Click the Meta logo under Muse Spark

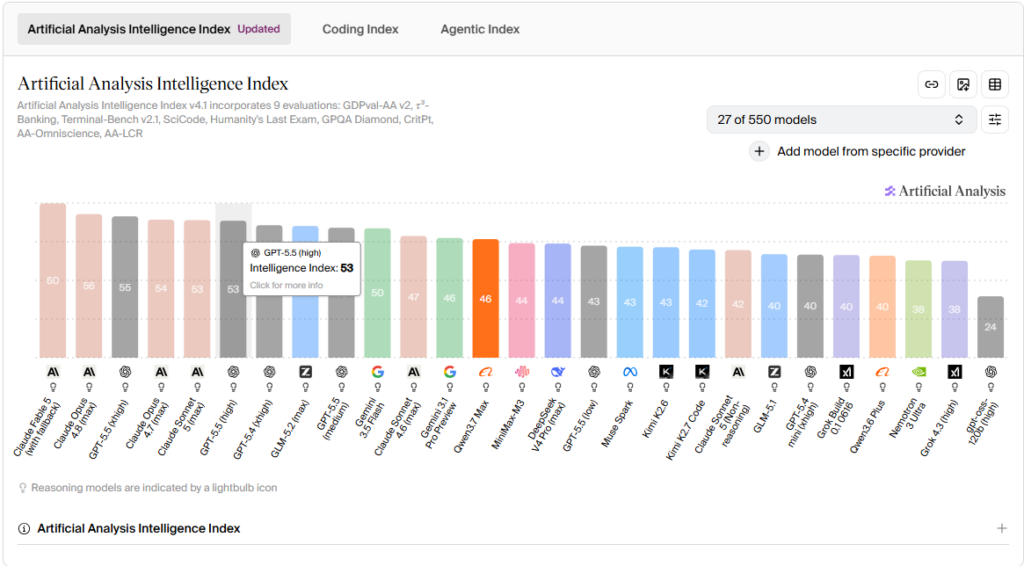click(630, 371)
